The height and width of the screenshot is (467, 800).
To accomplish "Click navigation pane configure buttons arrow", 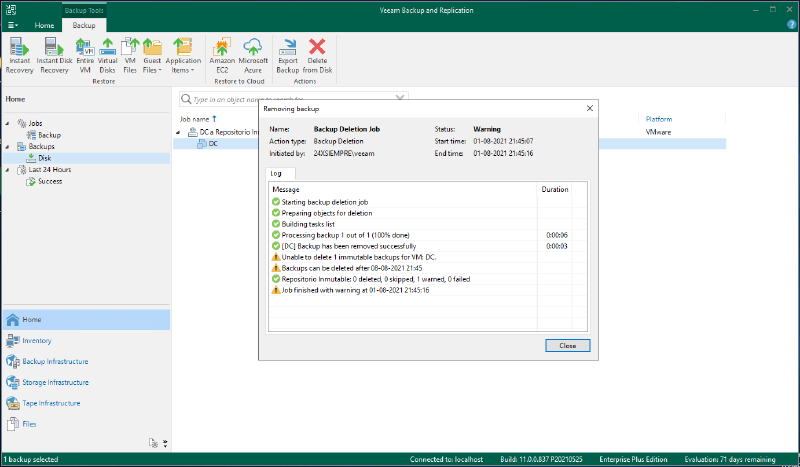I will tap(165, 443).
